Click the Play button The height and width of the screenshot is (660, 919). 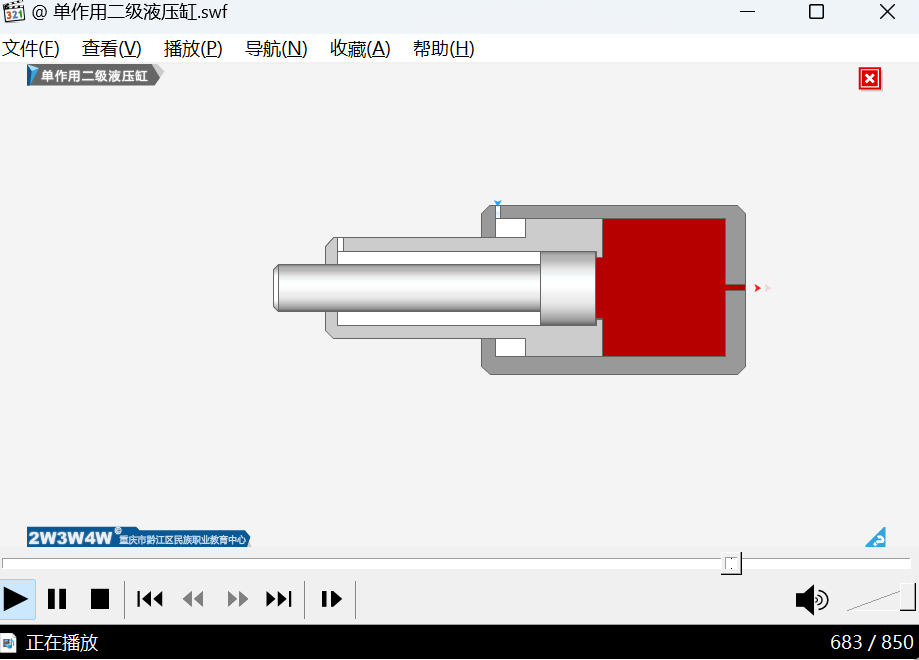(x=17, y=599)
